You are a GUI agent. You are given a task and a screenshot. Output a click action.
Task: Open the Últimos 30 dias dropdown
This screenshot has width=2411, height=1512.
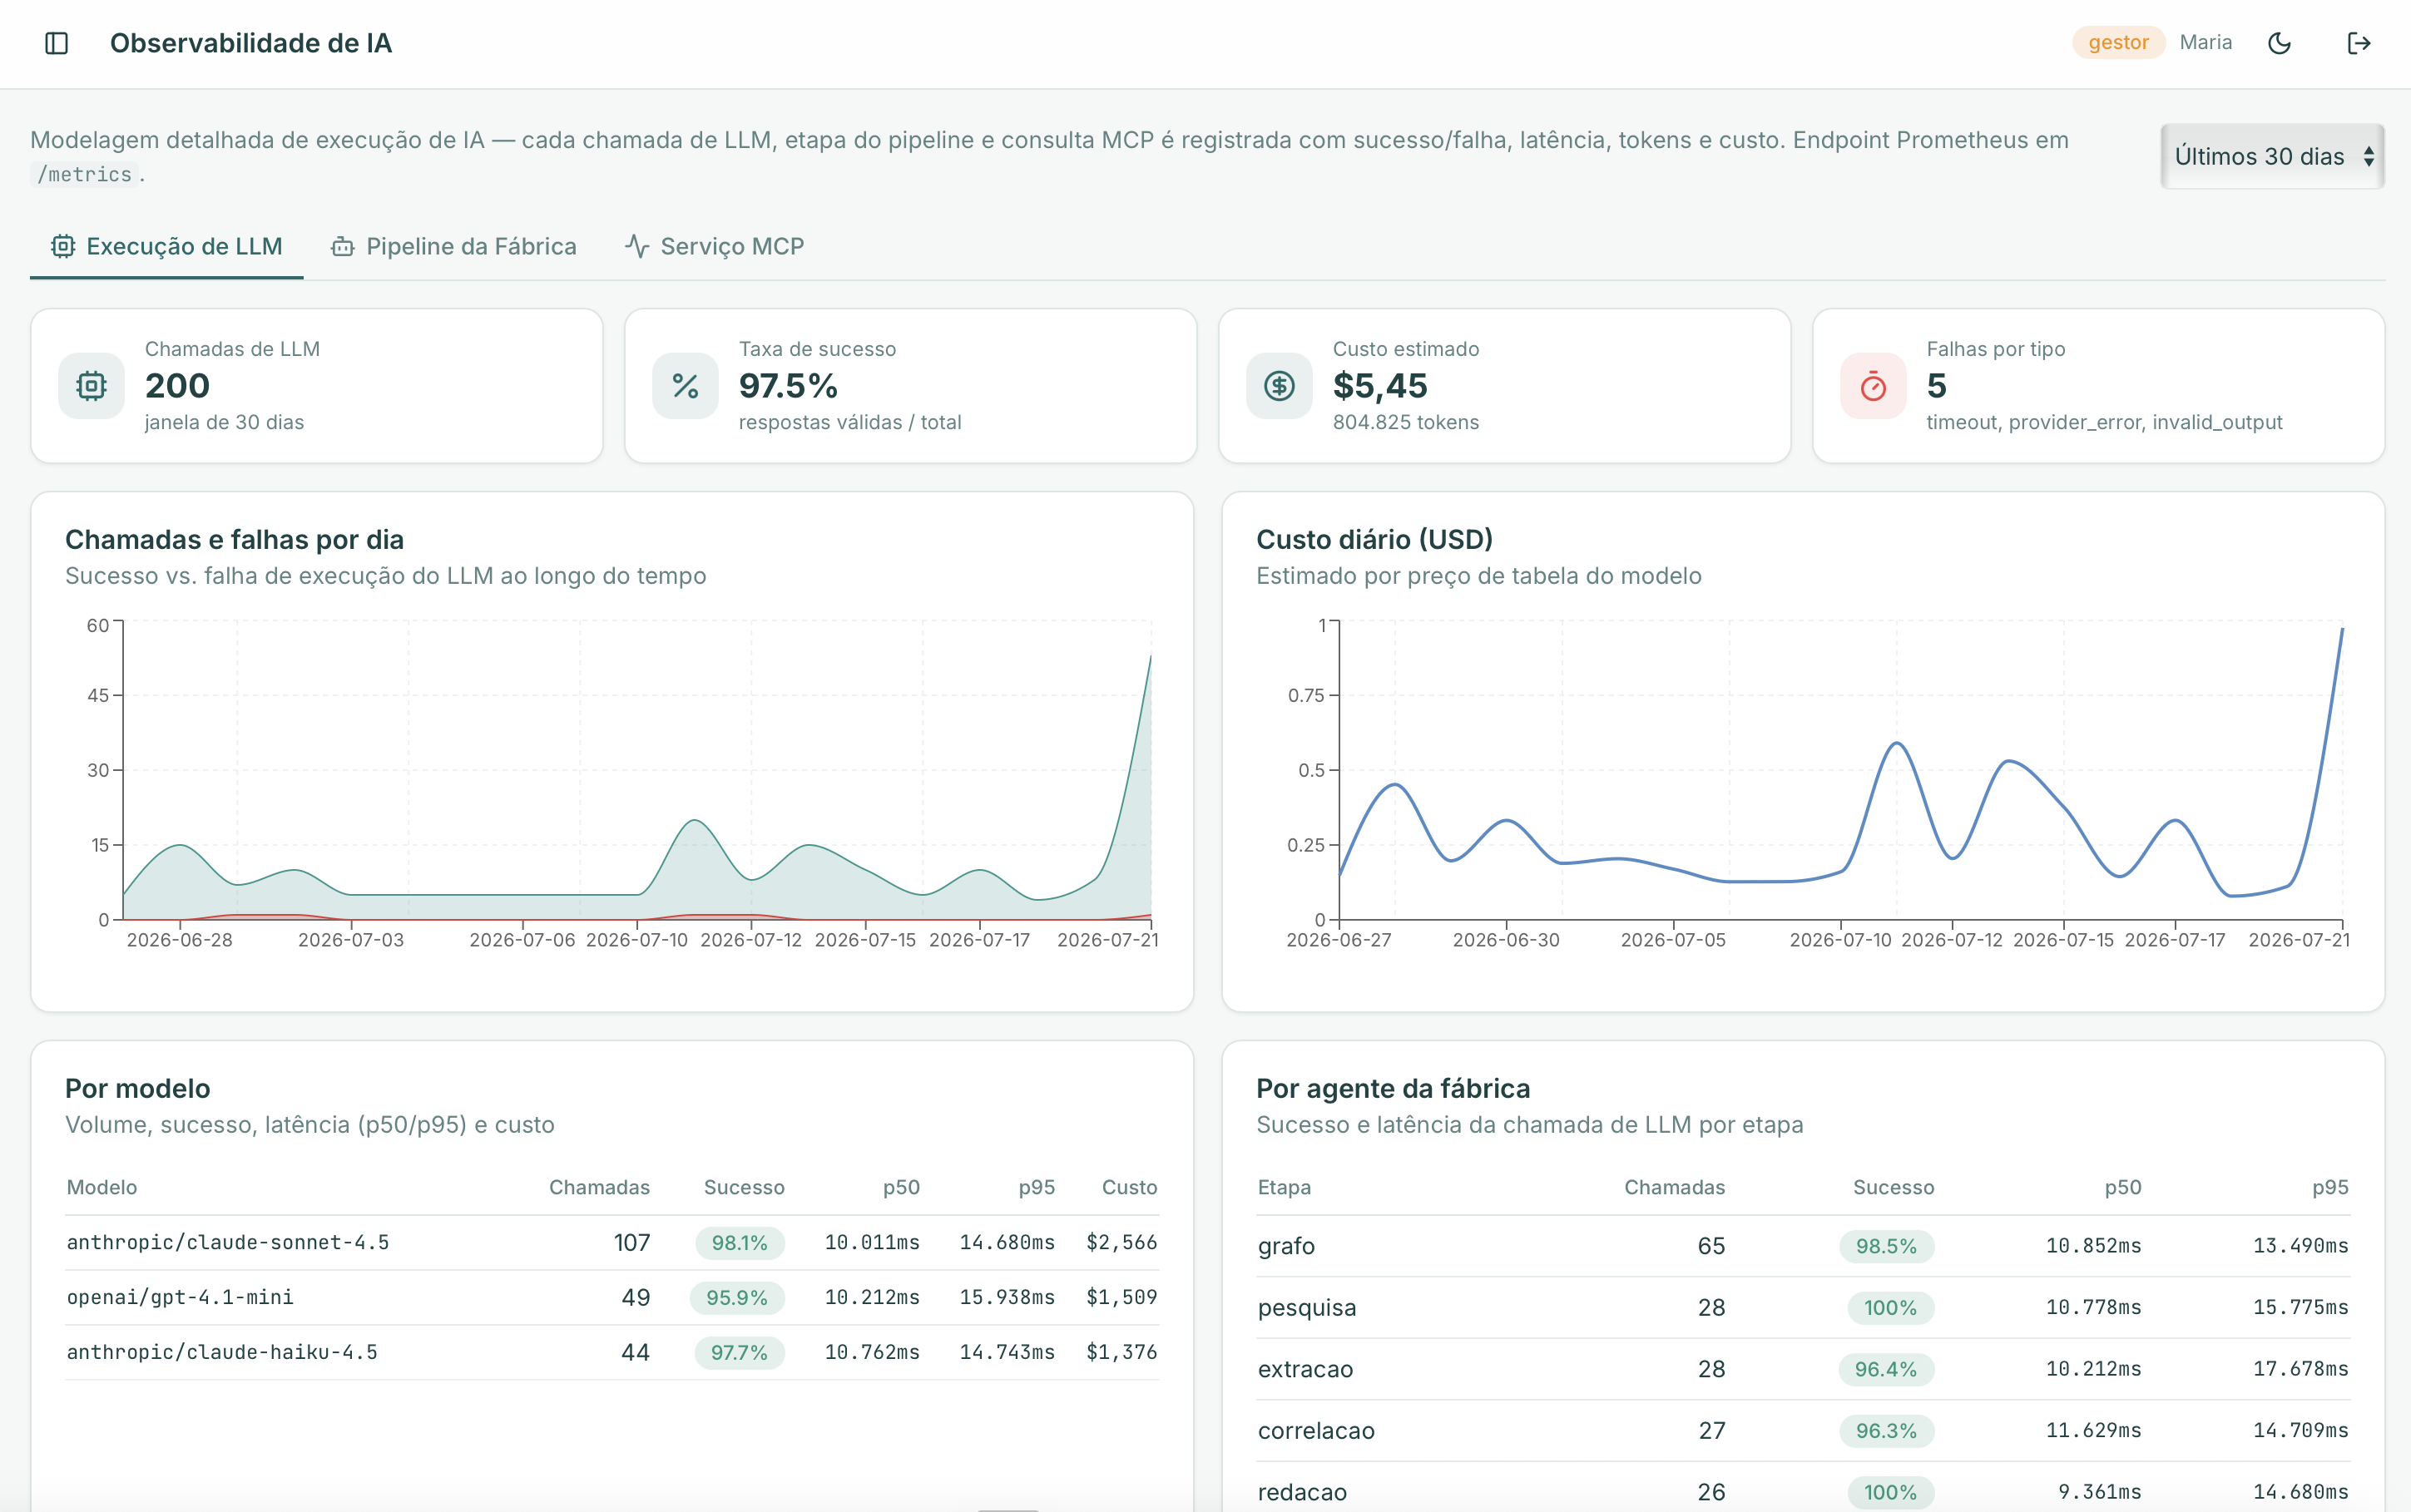[x=2272, y=156]
